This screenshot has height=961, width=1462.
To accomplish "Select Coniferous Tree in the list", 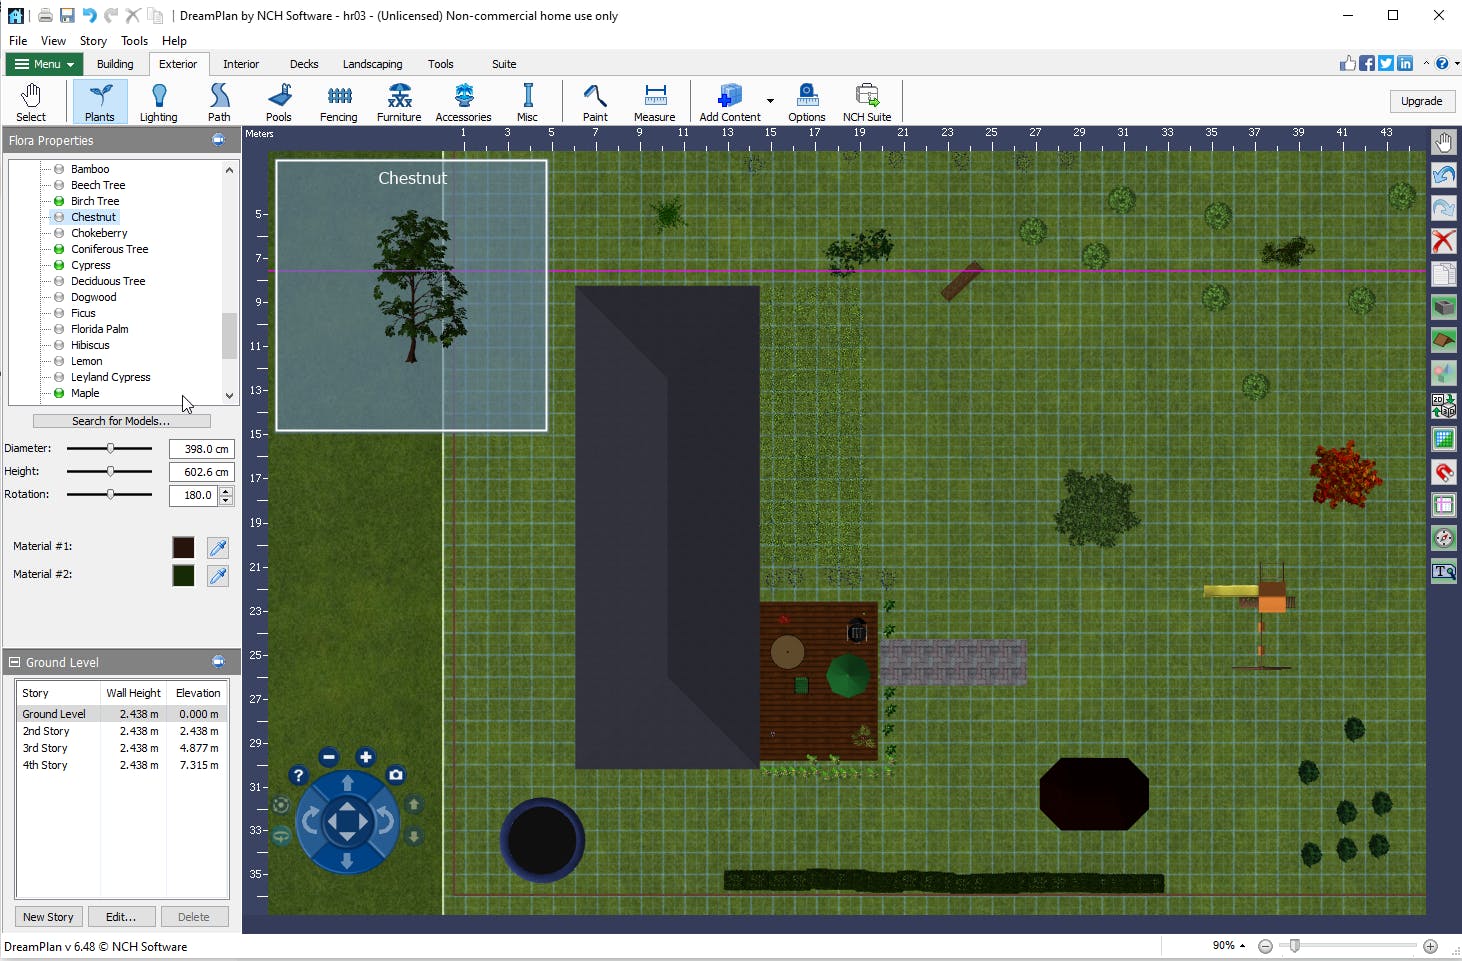I will [109, 249].
